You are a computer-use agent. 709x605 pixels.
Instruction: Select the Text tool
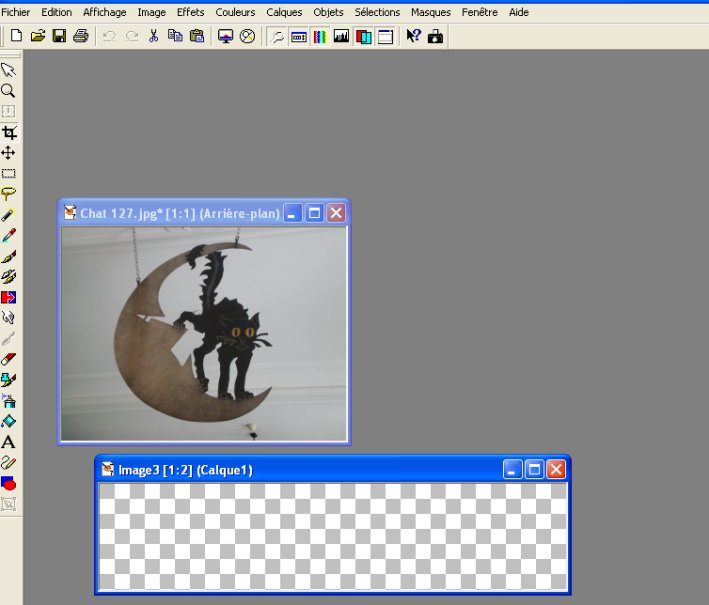[9, 442]
